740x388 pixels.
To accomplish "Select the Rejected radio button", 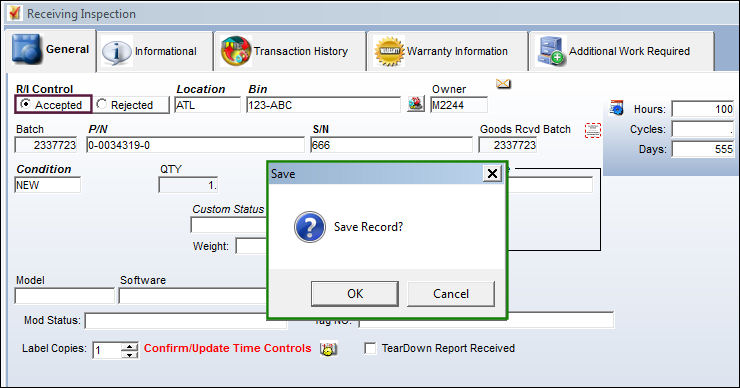I will pyautogui.click(x=101, y=104).
